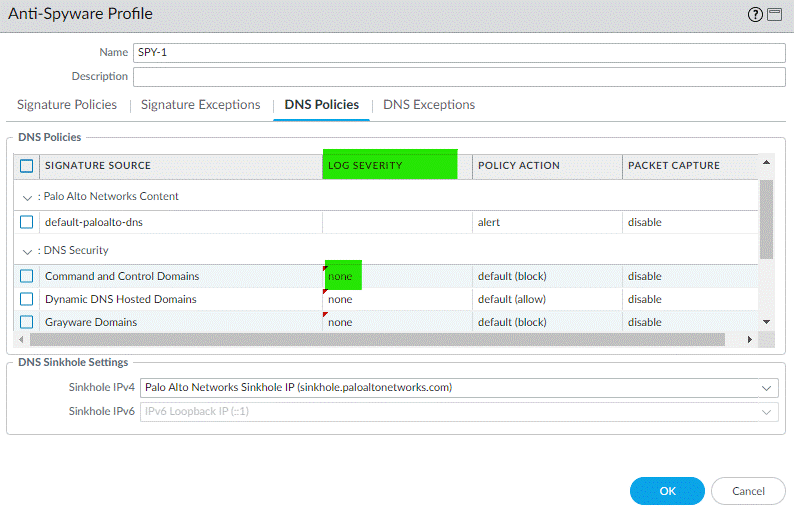Sort by Signature Source column header

[181, 166]
